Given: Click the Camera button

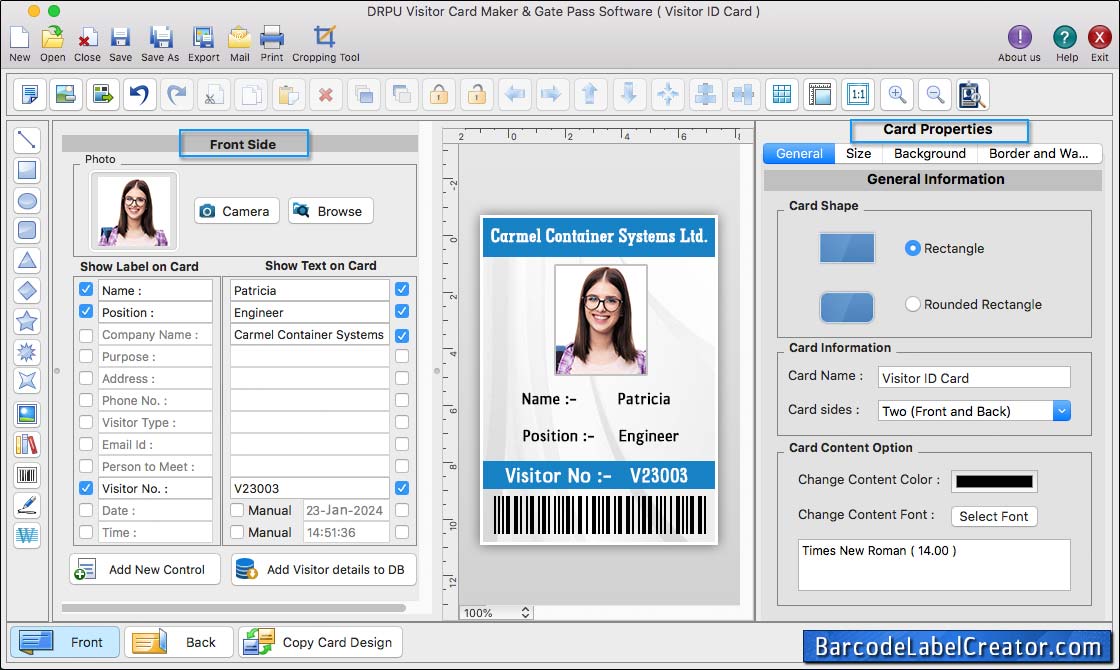Looking at the screenshot, I should tap(236, 211).
